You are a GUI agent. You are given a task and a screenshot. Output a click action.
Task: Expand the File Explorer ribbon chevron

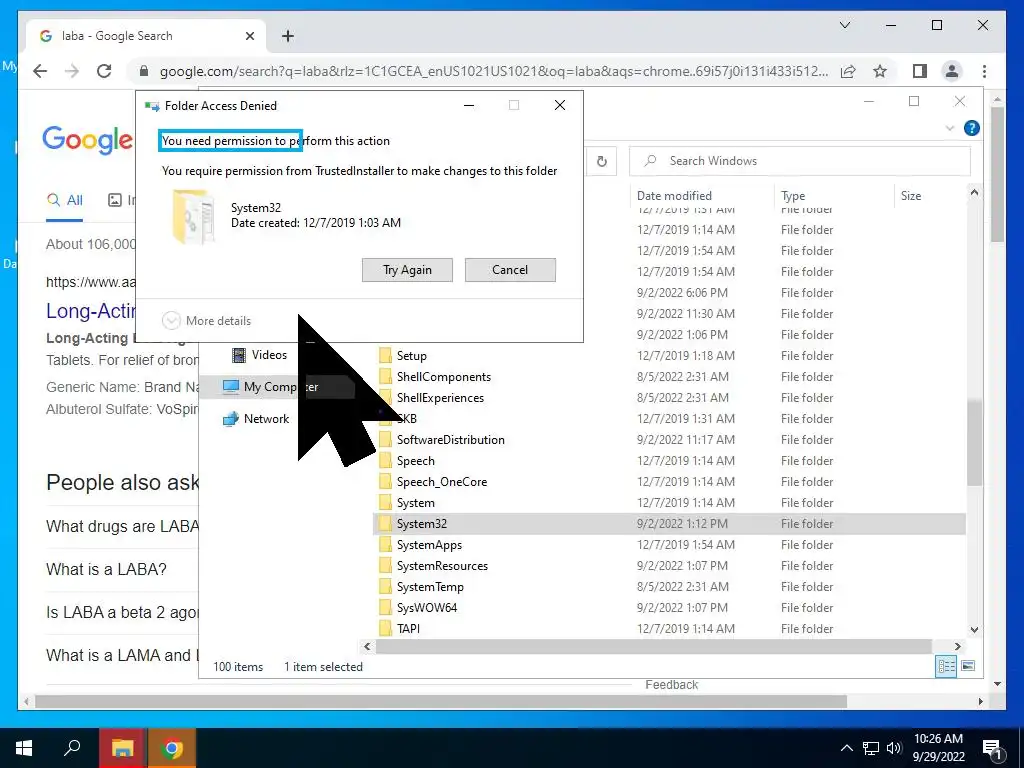pos(950,128)
